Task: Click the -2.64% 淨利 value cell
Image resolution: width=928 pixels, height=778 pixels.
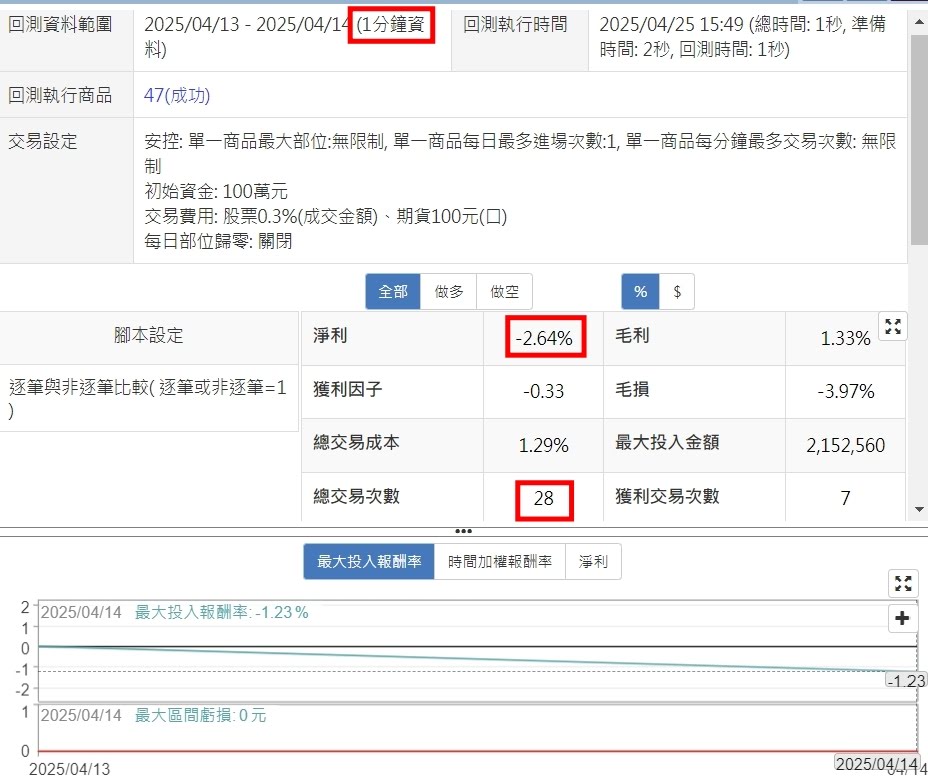Action: pyautogui.click(x=544, y=339)
